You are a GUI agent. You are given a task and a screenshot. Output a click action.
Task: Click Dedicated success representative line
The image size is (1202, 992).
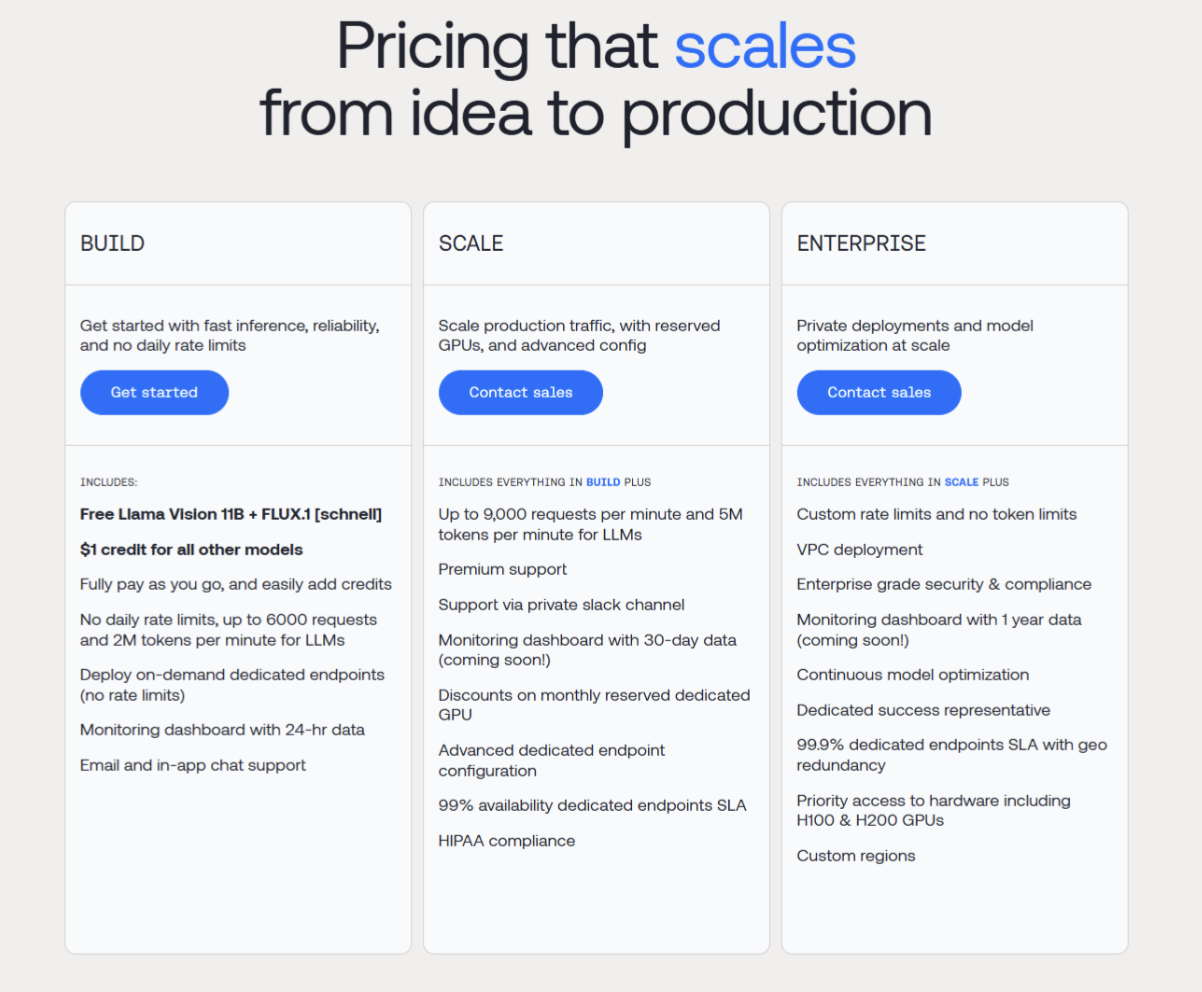923,710
